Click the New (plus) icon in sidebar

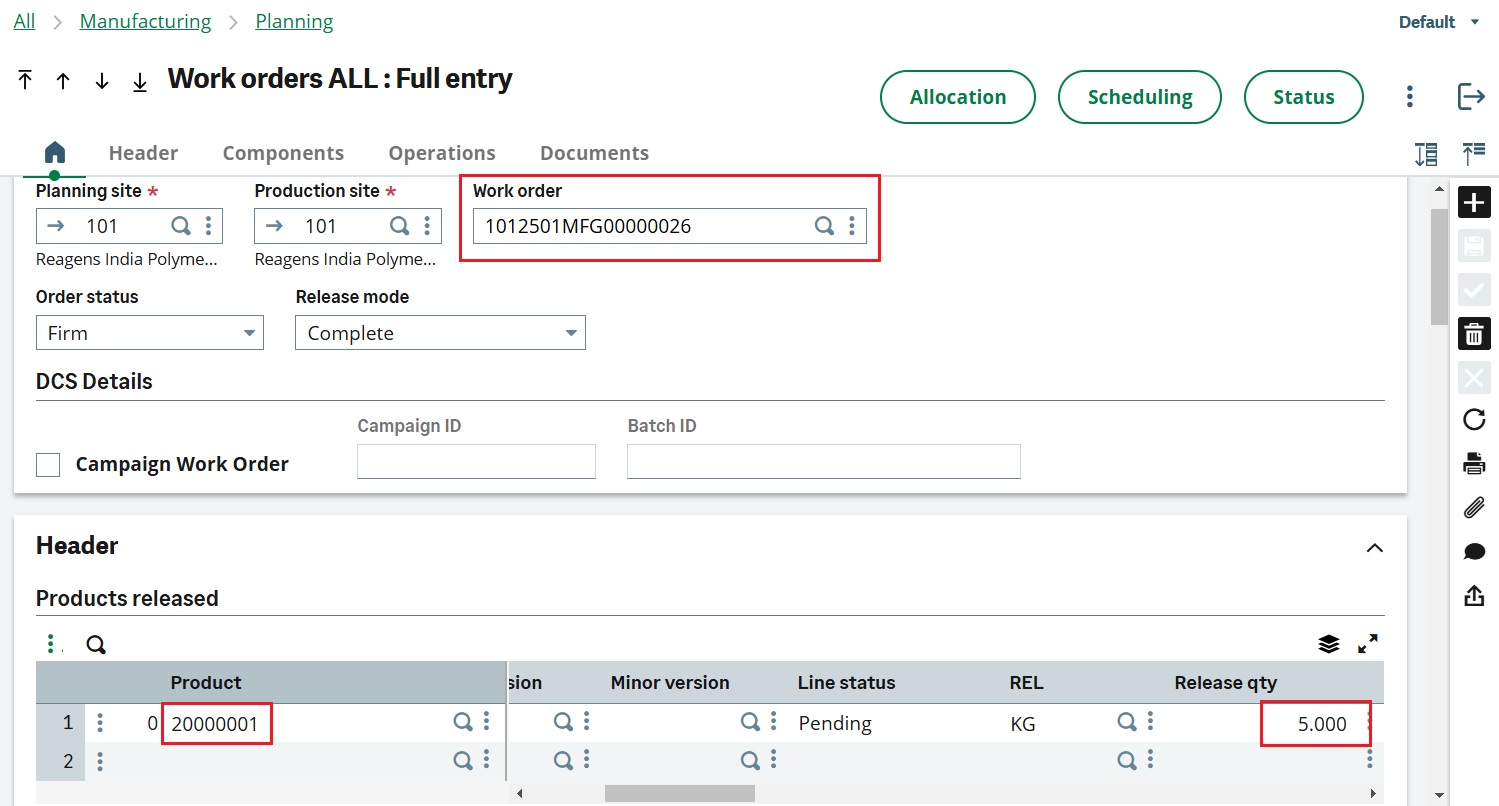(1474, 202)
